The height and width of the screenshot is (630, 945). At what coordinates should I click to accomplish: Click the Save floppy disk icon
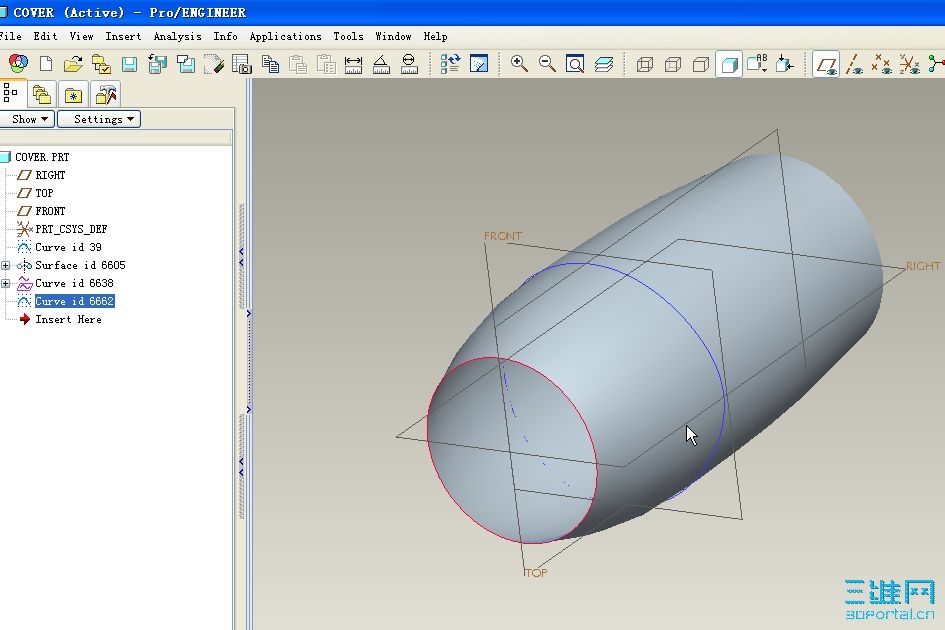(129, 64)
